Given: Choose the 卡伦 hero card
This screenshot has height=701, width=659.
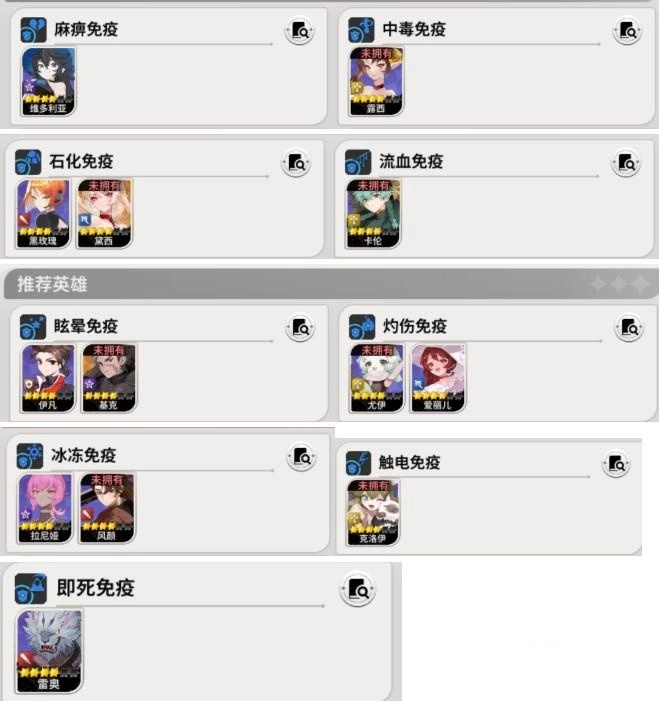Looking at the screenshot, I should (x=373, y=214).
